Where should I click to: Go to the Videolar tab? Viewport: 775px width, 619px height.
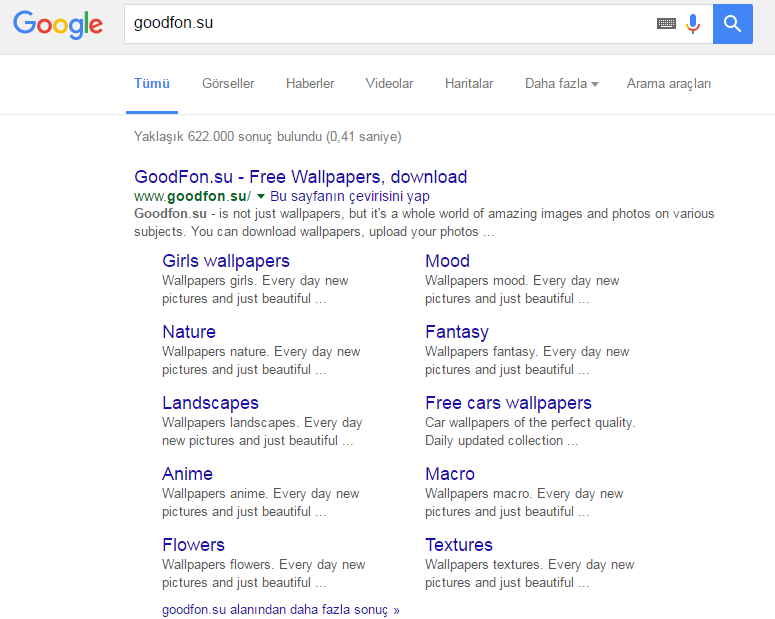point(389,84)
